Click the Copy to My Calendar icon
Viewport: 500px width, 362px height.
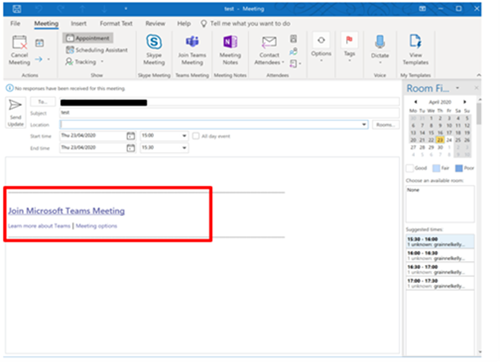[39, 43]
